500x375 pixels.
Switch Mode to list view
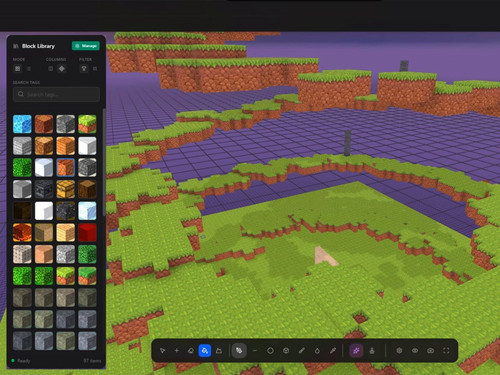[29, 69]
